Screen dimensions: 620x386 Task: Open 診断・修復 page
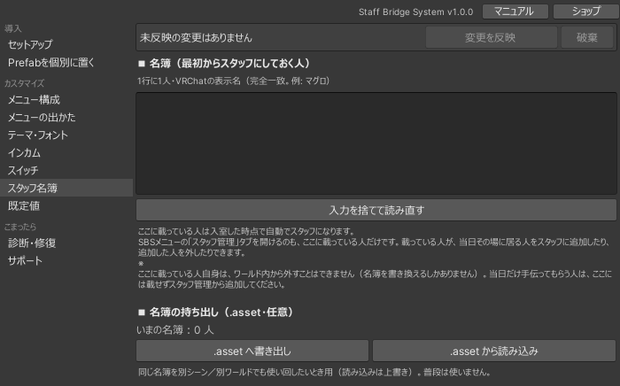coord(66,243)
